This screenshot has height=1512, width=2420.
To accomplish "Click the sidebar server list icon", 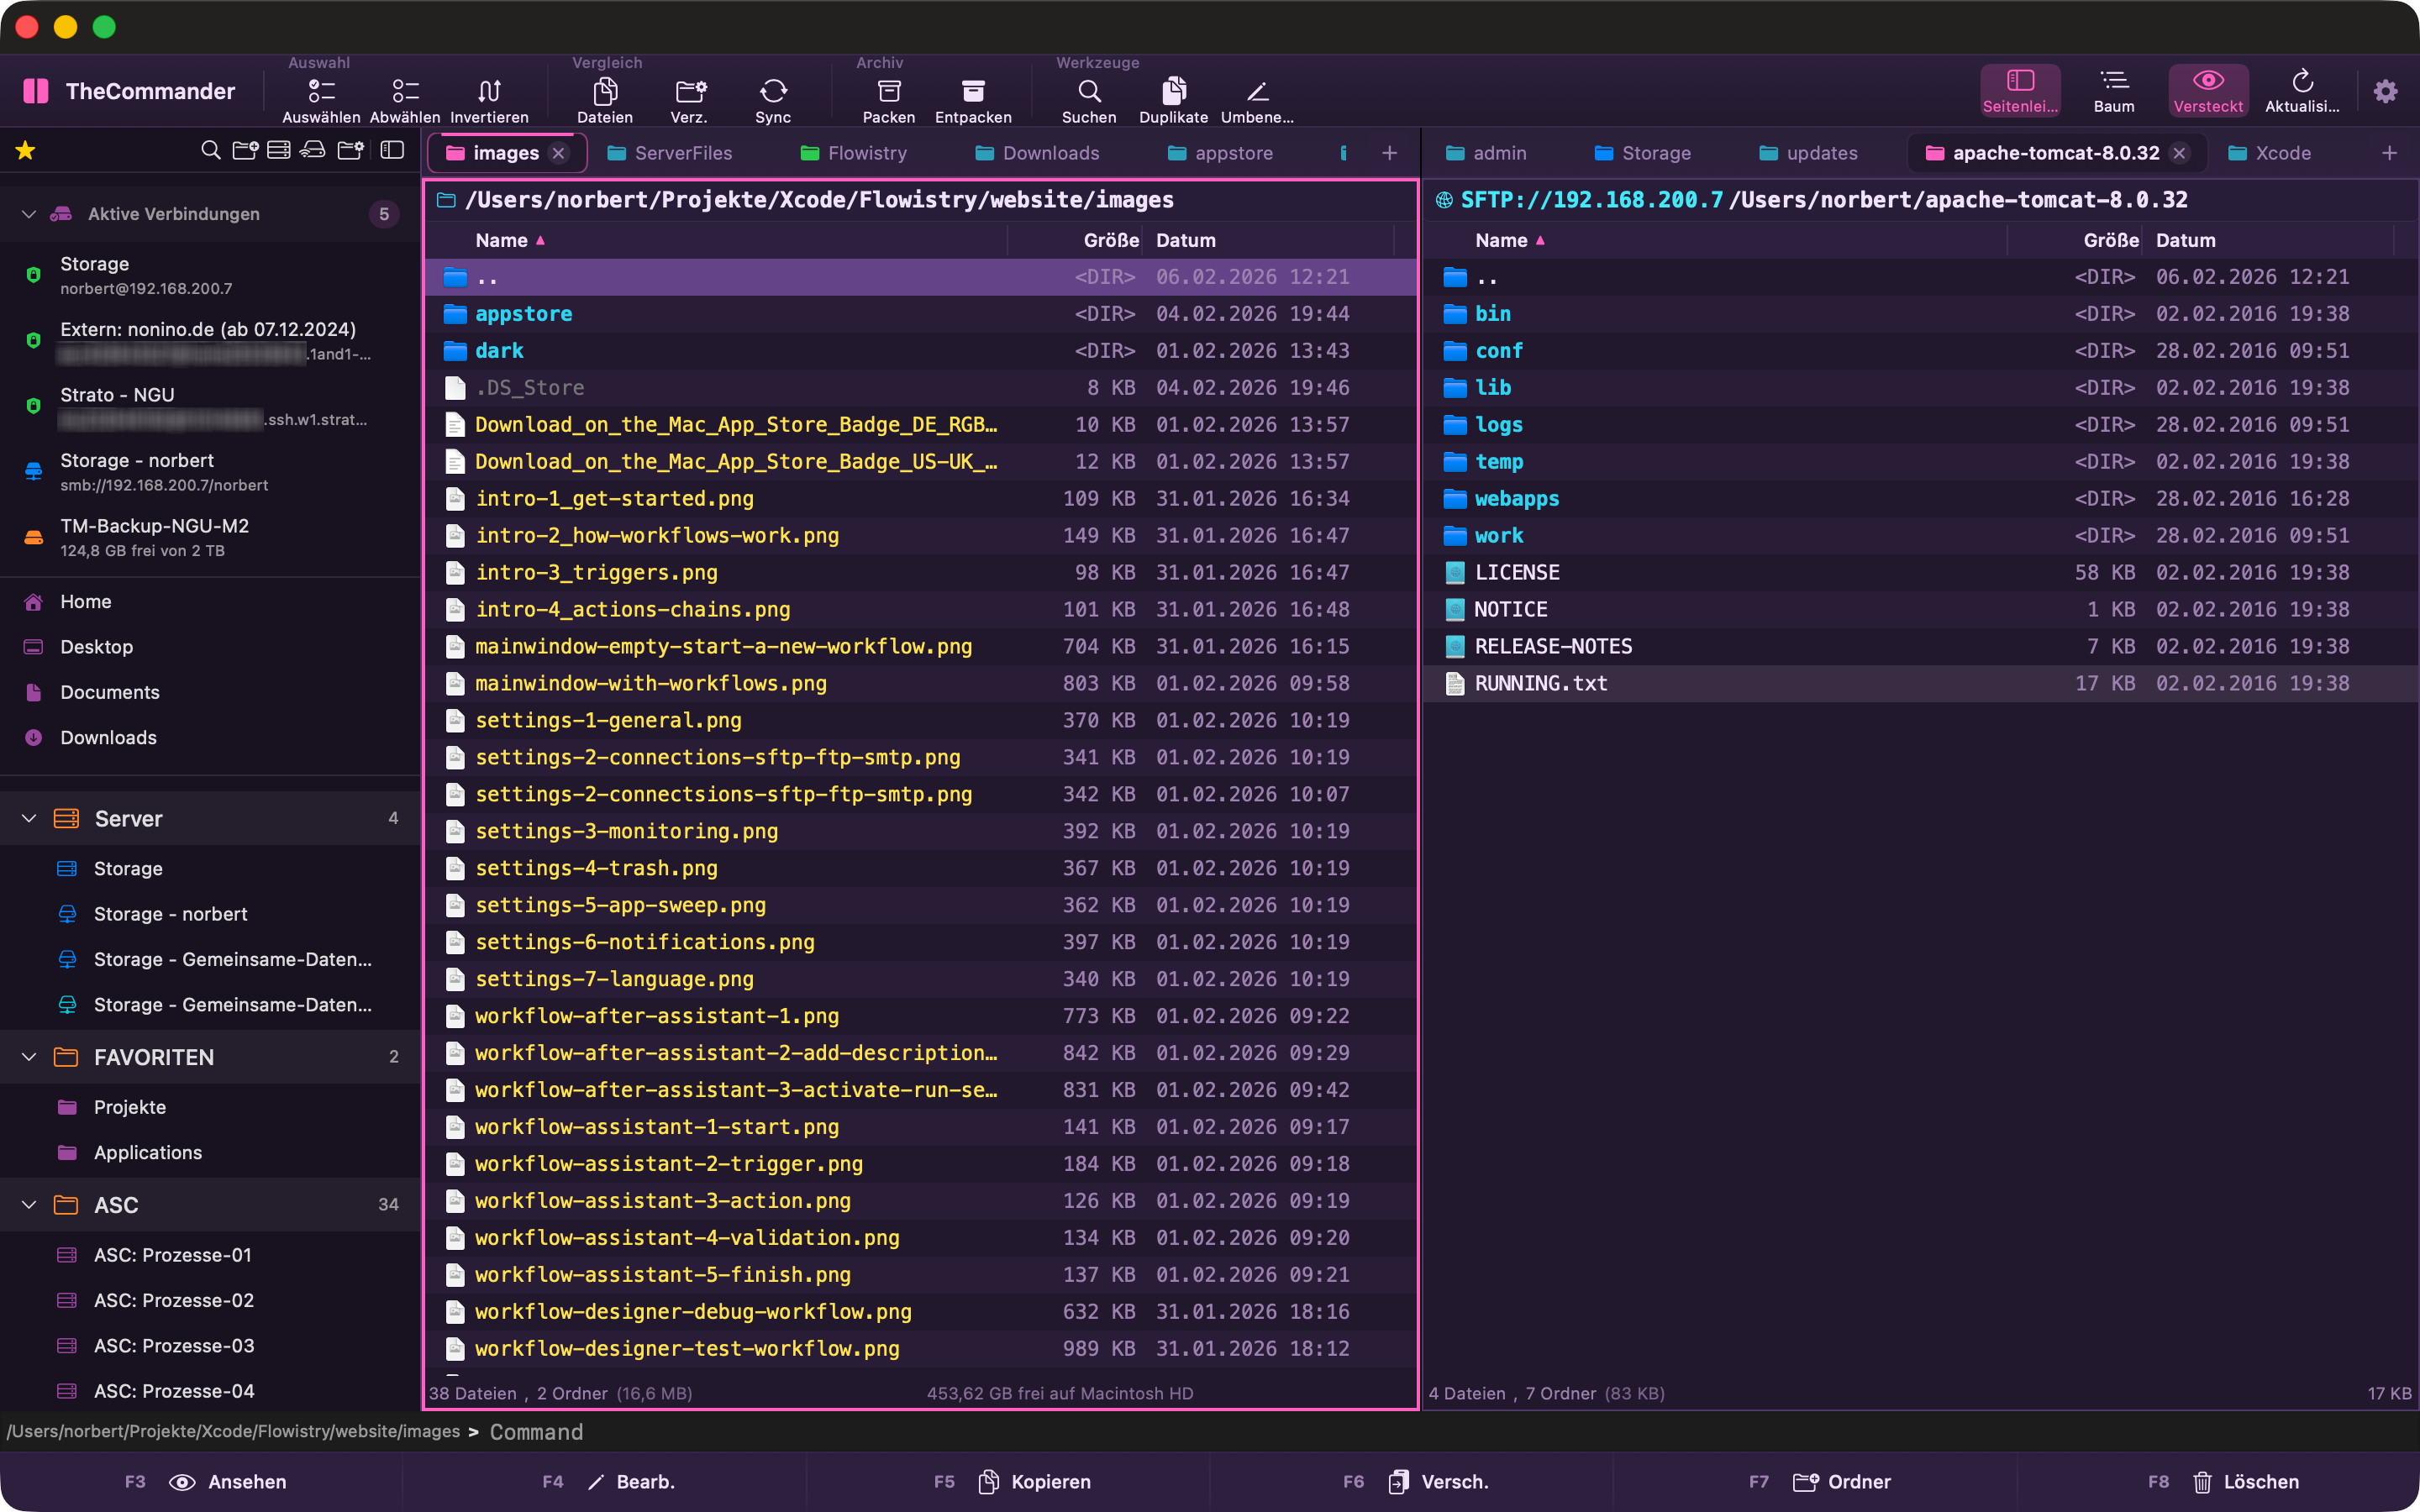I will pyautogui.click(x=279, y=151).
